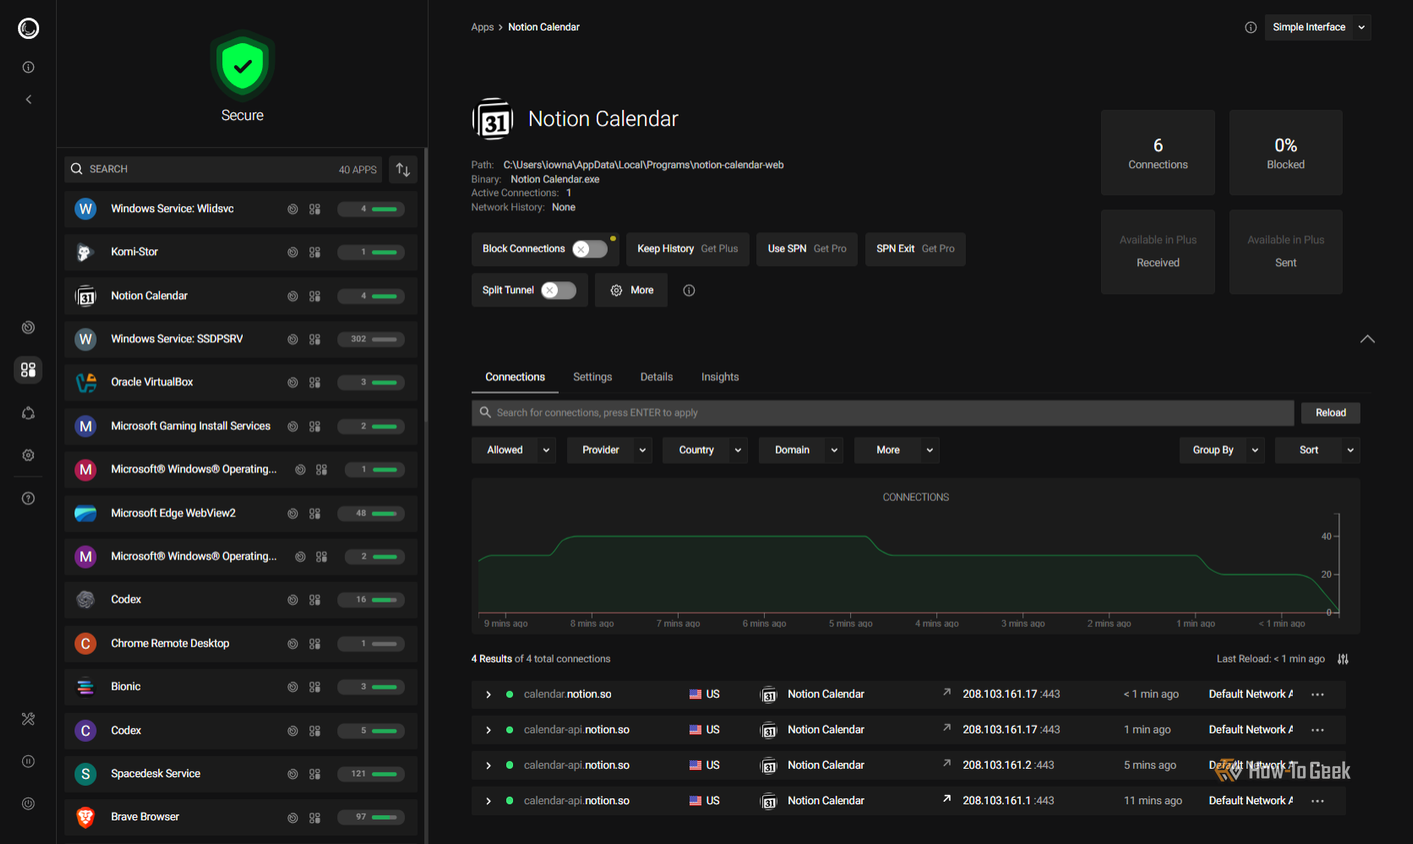This screenshot has height=844, width=1413.
Task: Open the network activity radar icon in sidebar
Action: [28, 328]
